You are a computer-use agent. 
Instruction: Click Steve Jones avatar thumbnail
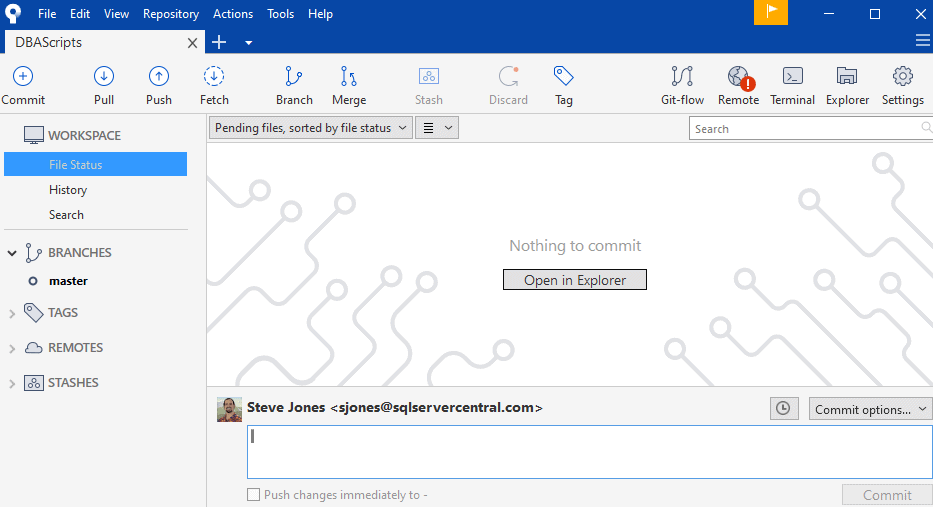click(x=229, y=409)
